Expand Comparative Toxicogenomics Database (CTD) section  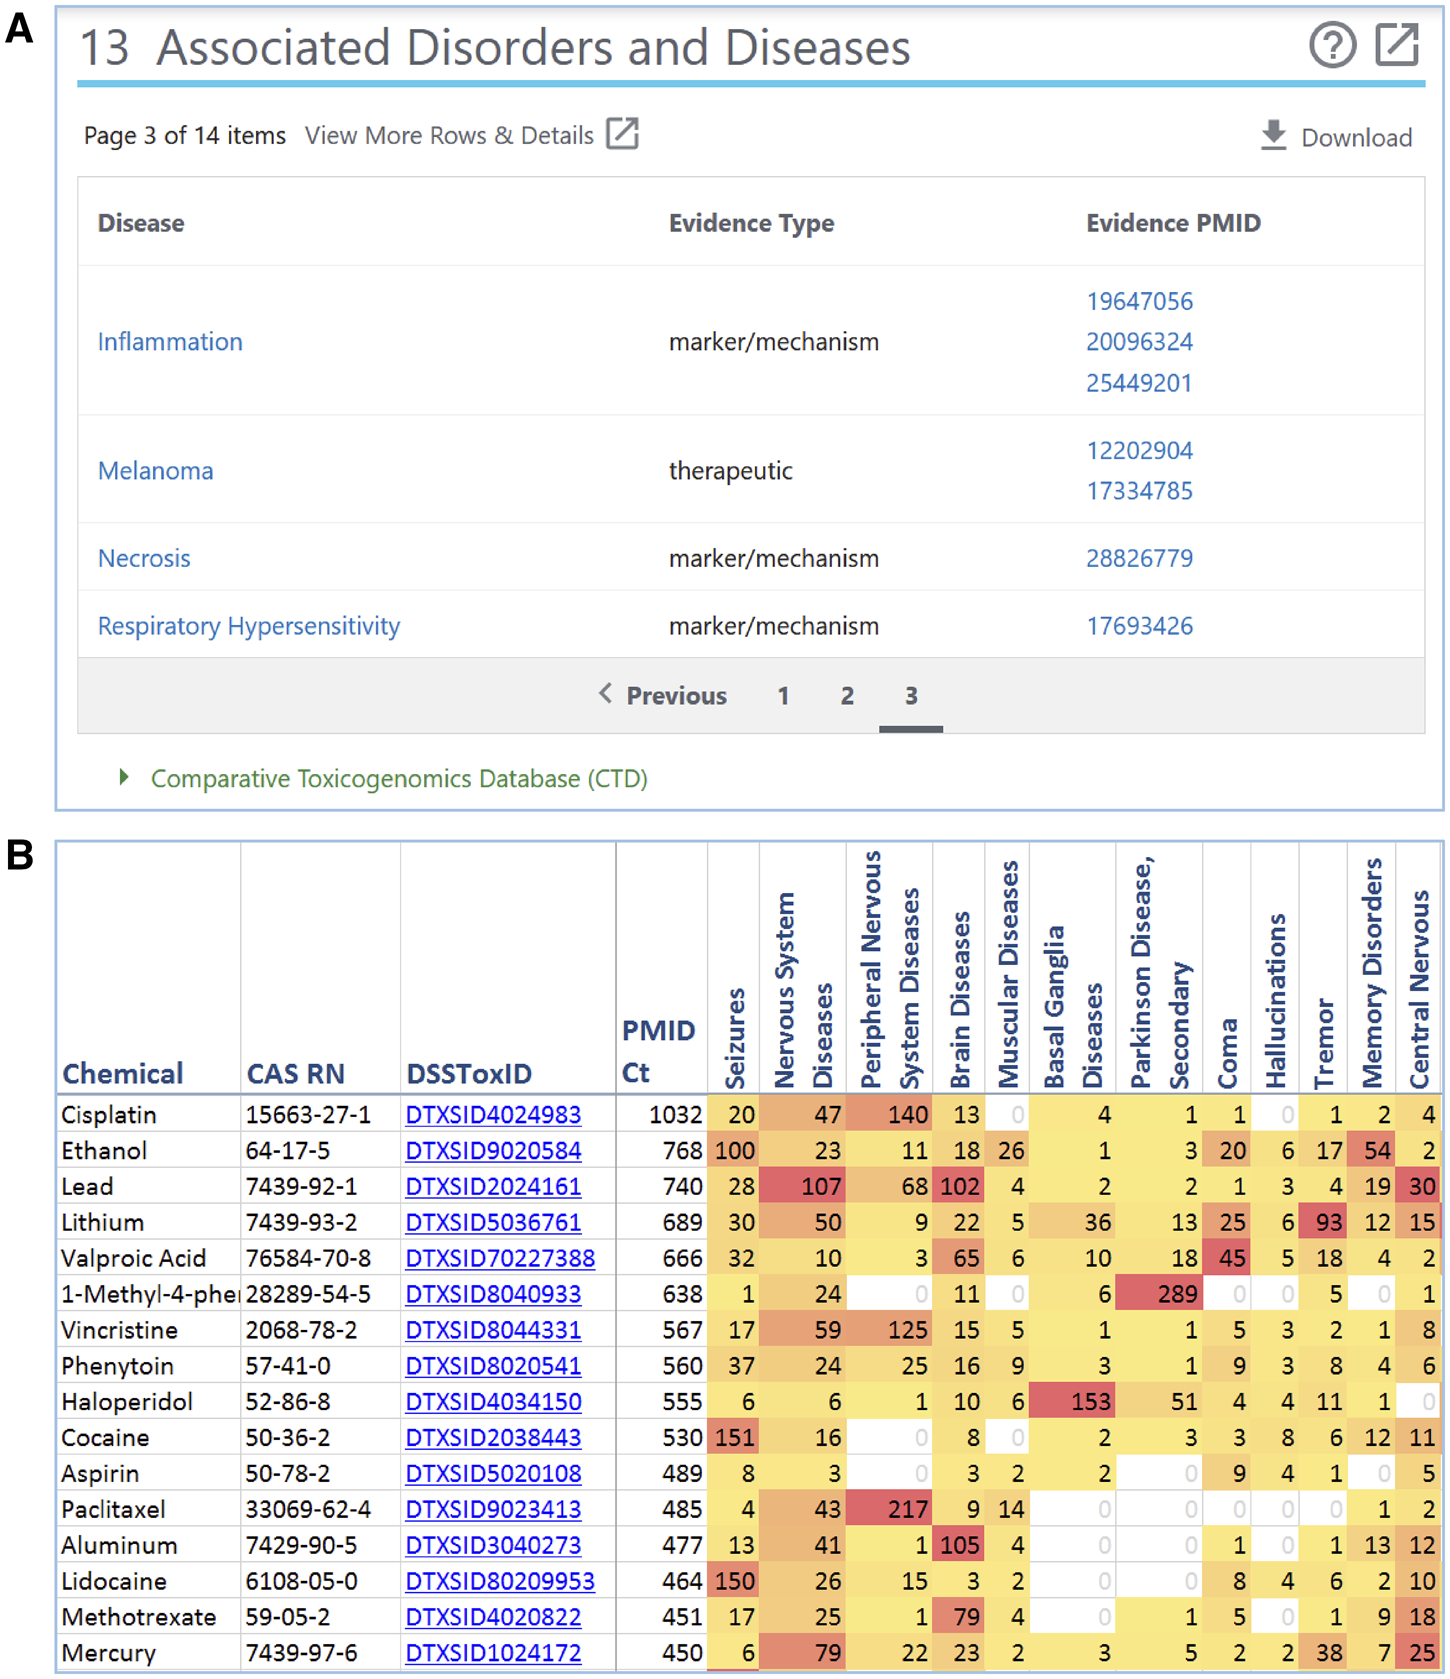[124, 777]
